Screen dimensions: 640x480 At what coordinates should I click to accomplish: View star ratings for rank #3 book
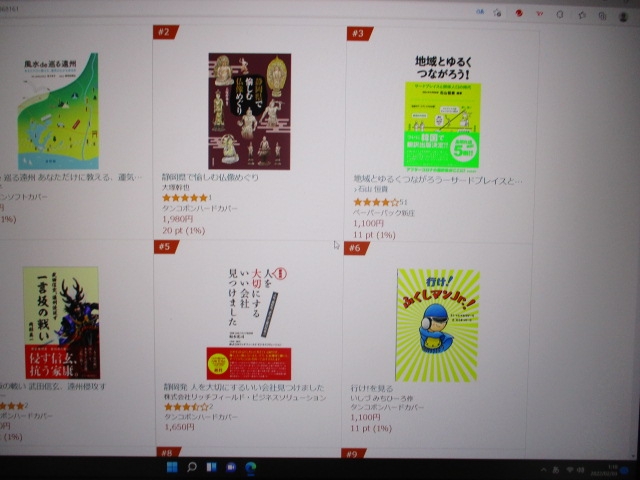pos(376,202)
